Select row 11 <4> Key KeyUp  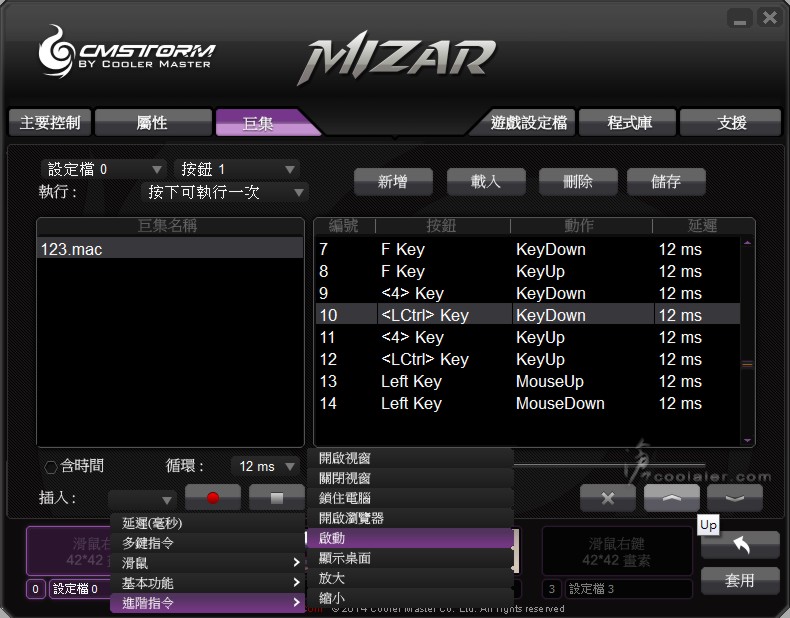click(528, 337)
